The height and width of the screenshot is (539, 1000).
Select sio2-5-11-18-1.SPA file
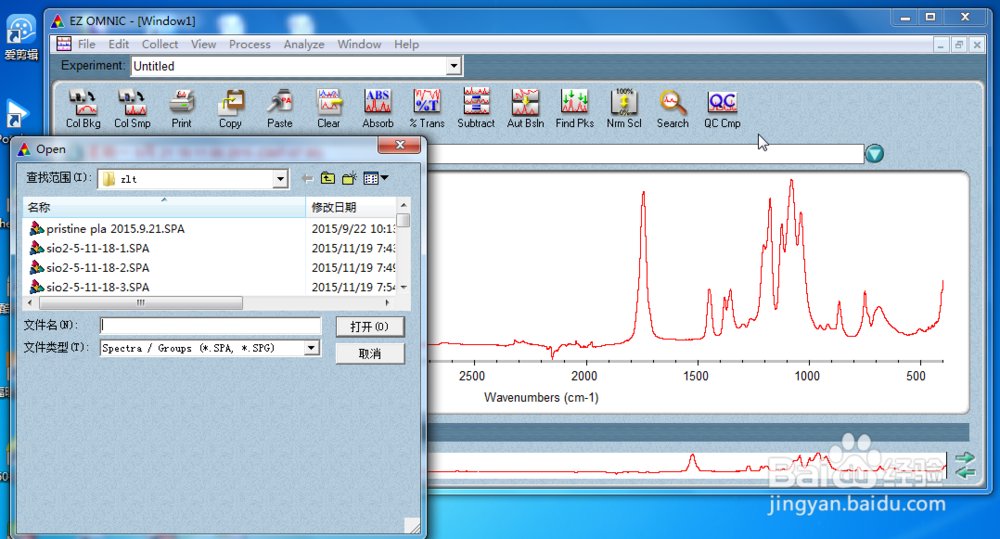click(x=98, y=248)
